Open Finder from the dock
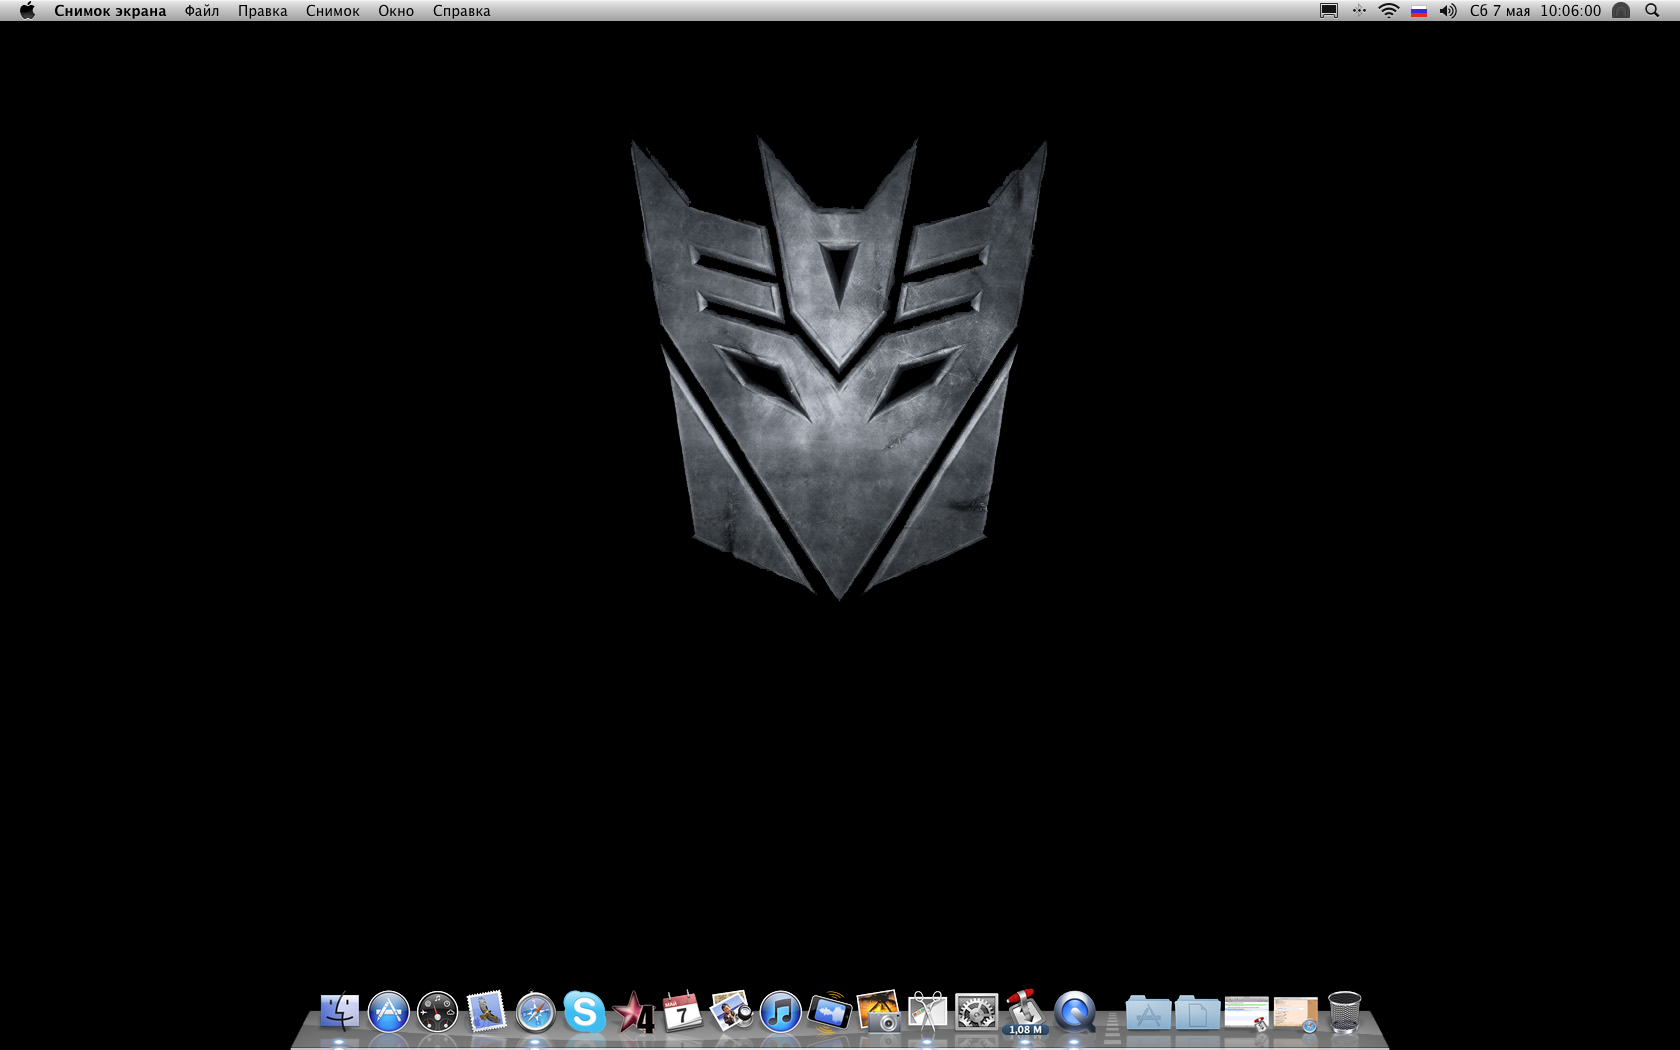The image size is (1680, 1050). pos(339,1012)
